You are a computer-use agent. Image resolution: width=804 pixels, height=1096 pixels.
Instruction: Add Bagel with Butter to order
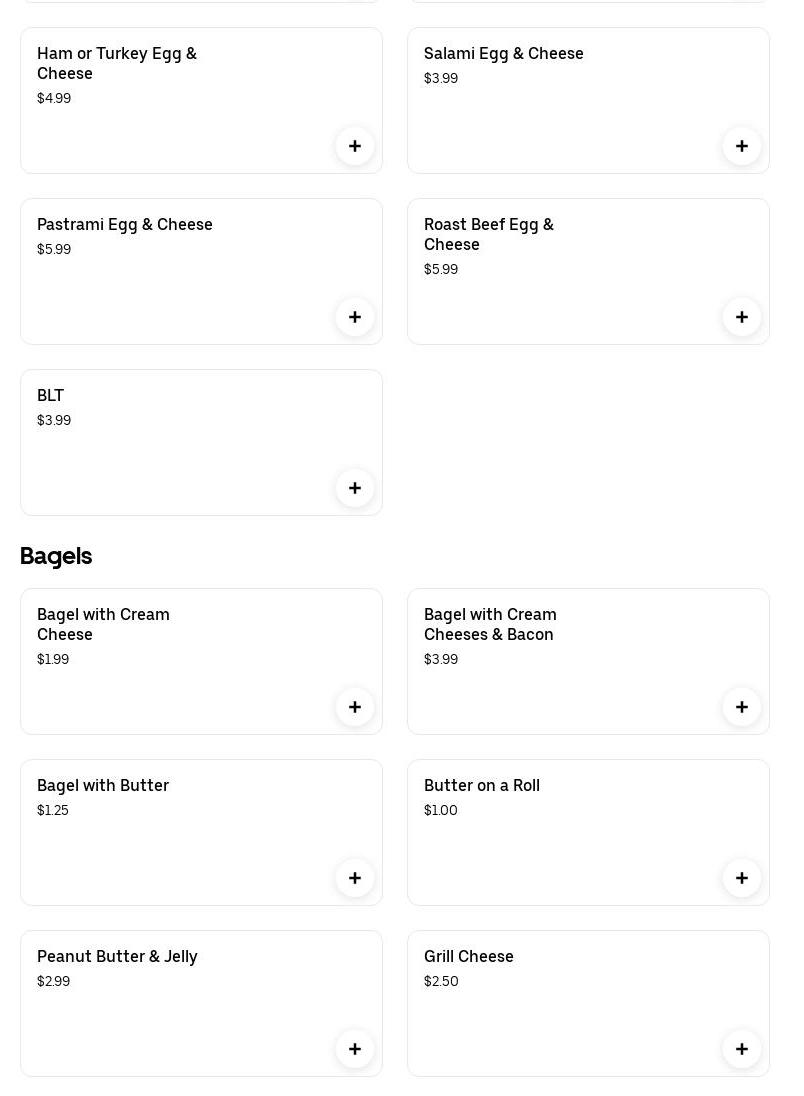[x=355, y=878]
